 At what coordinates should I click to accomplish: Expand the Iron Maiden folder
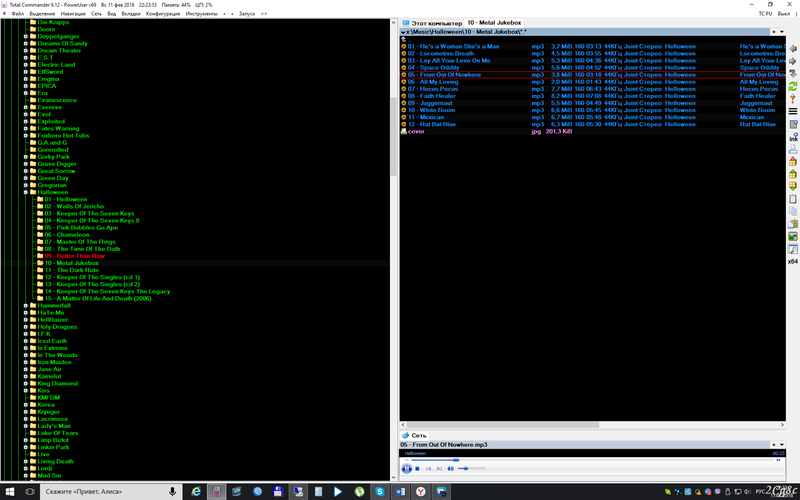(x=26, y=362)
